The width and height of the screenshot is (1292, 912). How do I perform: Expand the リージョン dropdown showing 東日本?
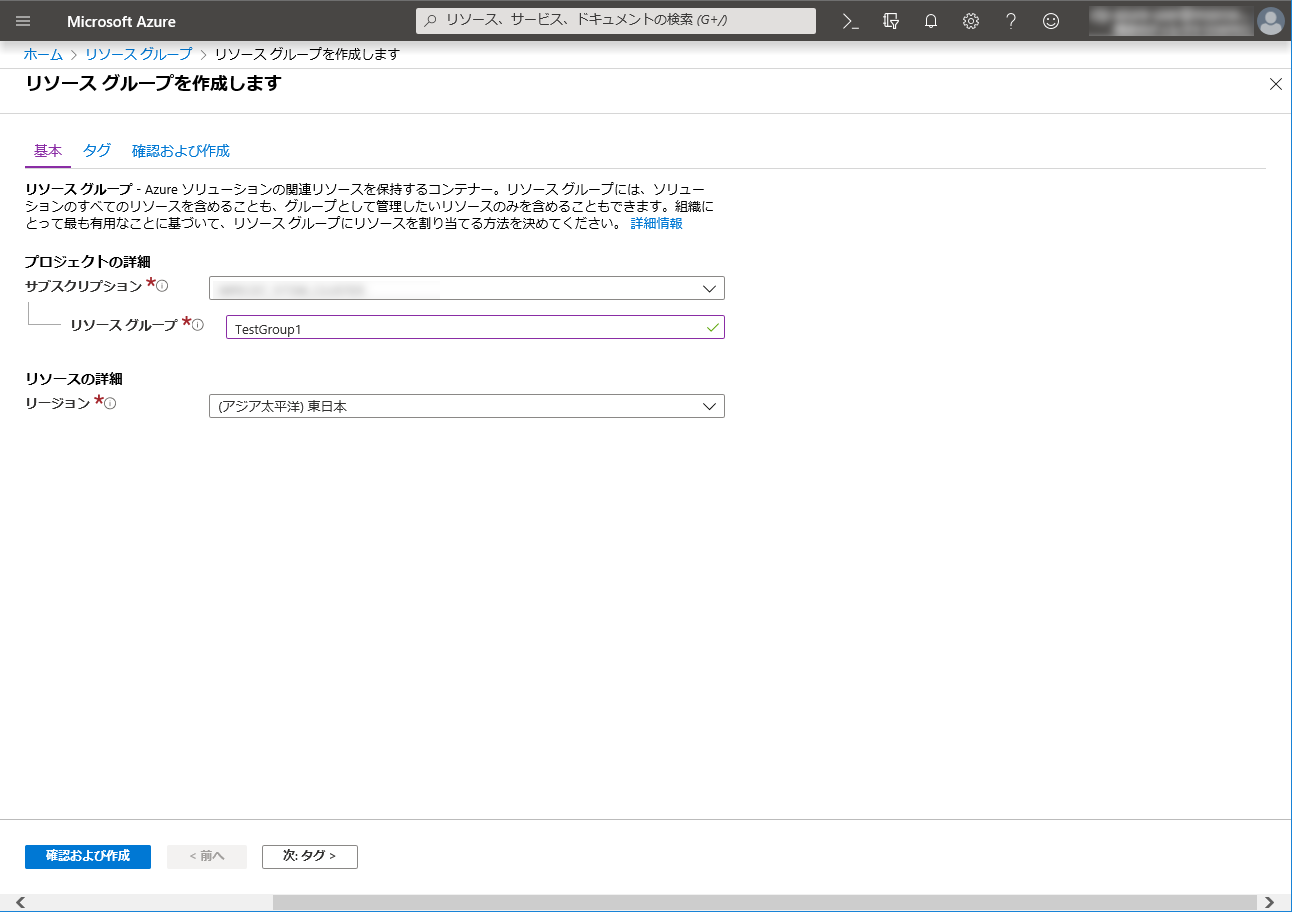(x=466, y=406)
